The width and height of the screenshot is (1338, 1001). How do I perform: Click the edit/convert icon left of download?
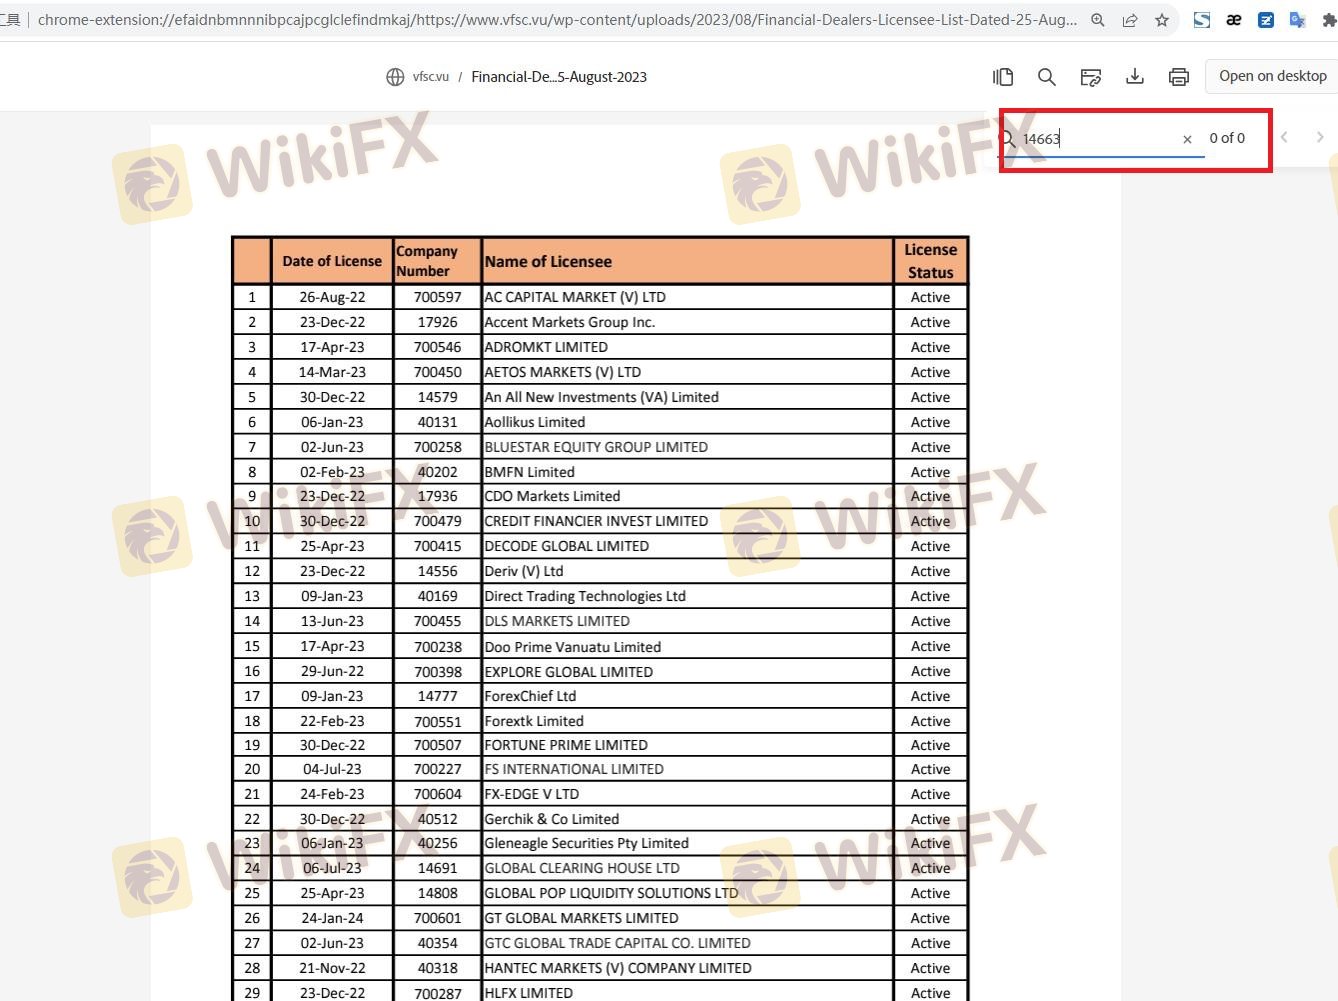pyautogui.click(x=1091, y=77)
